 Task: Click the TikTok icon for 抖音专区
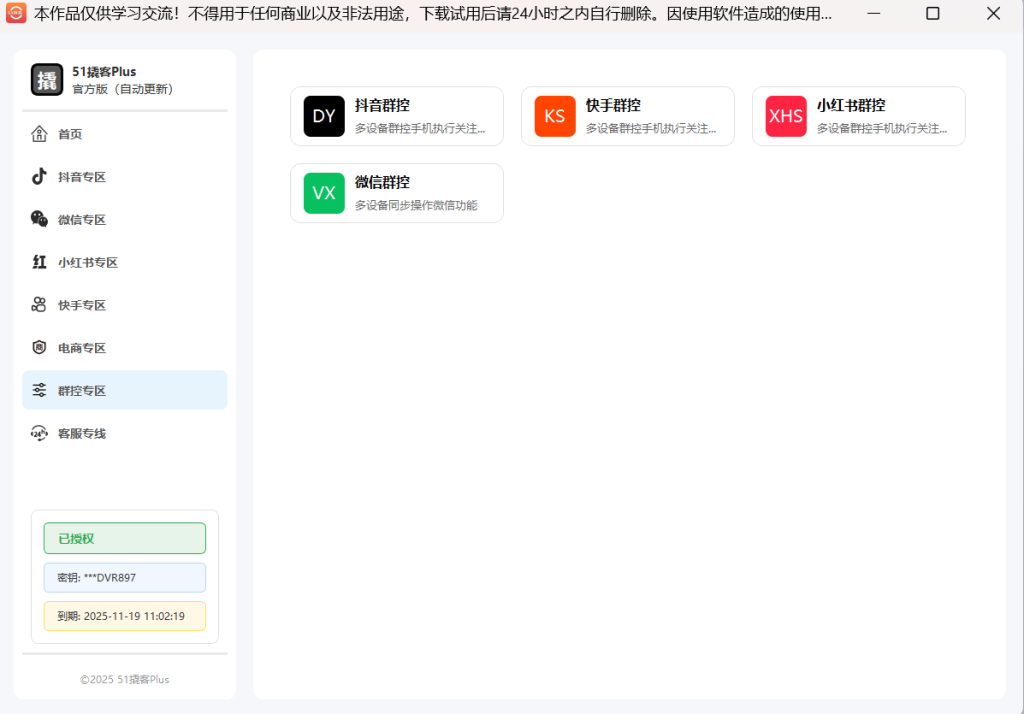(39, 177)
